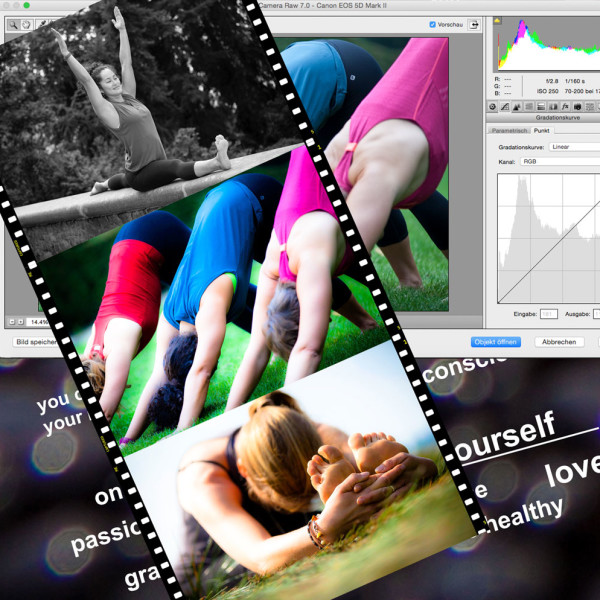The width and height of the screenshot is (600, 600).
Task: Open the Lens Corrections panel icon
Action: pyautogui.click(x=553, y=107)
